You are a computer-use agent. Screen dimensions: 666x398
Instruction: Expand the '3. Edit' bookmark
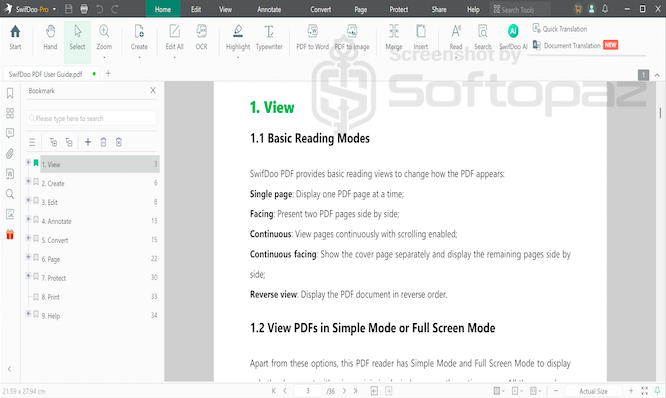point(28,200)
